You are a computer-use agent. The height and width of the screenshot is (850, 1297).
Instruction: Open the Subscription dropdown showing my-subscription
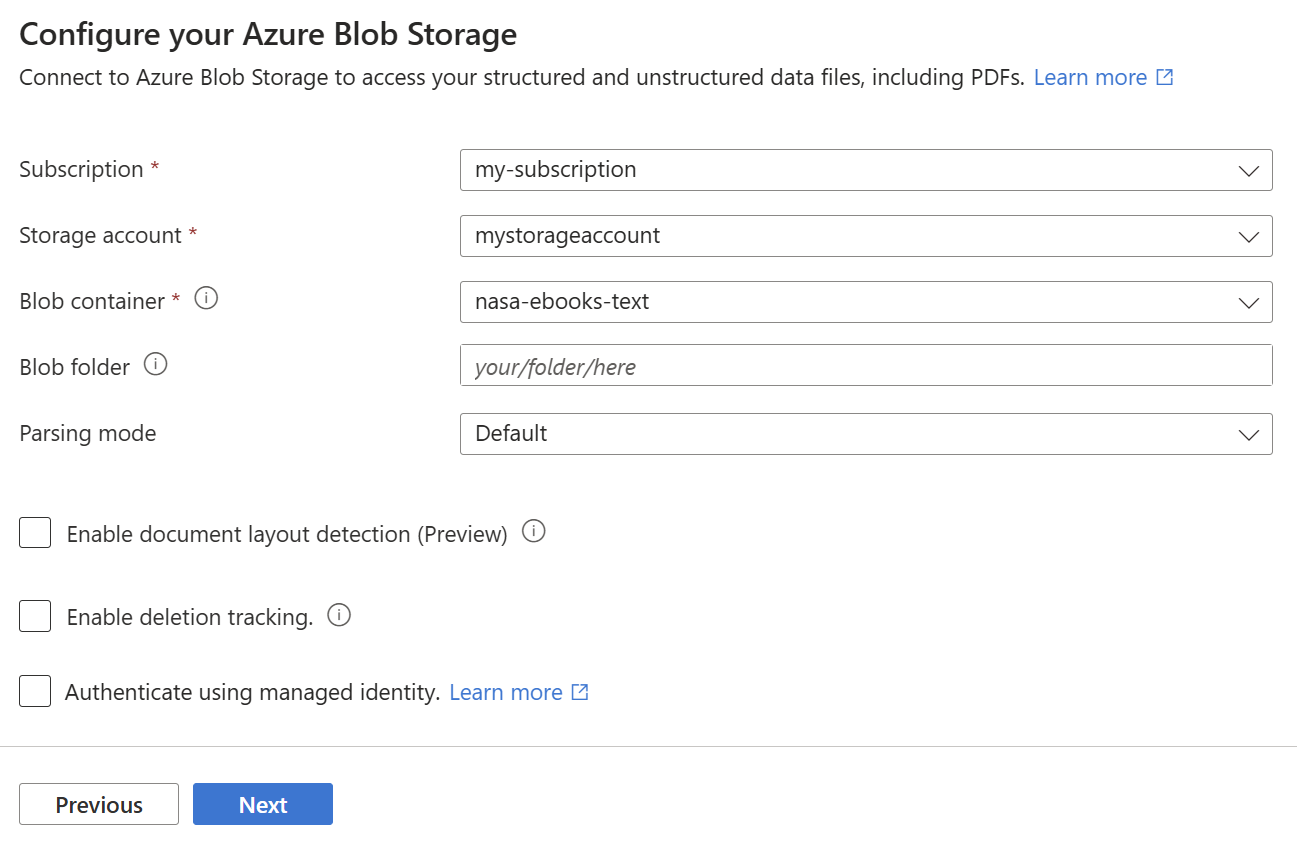pyautogui.click(x=865, y=170)
